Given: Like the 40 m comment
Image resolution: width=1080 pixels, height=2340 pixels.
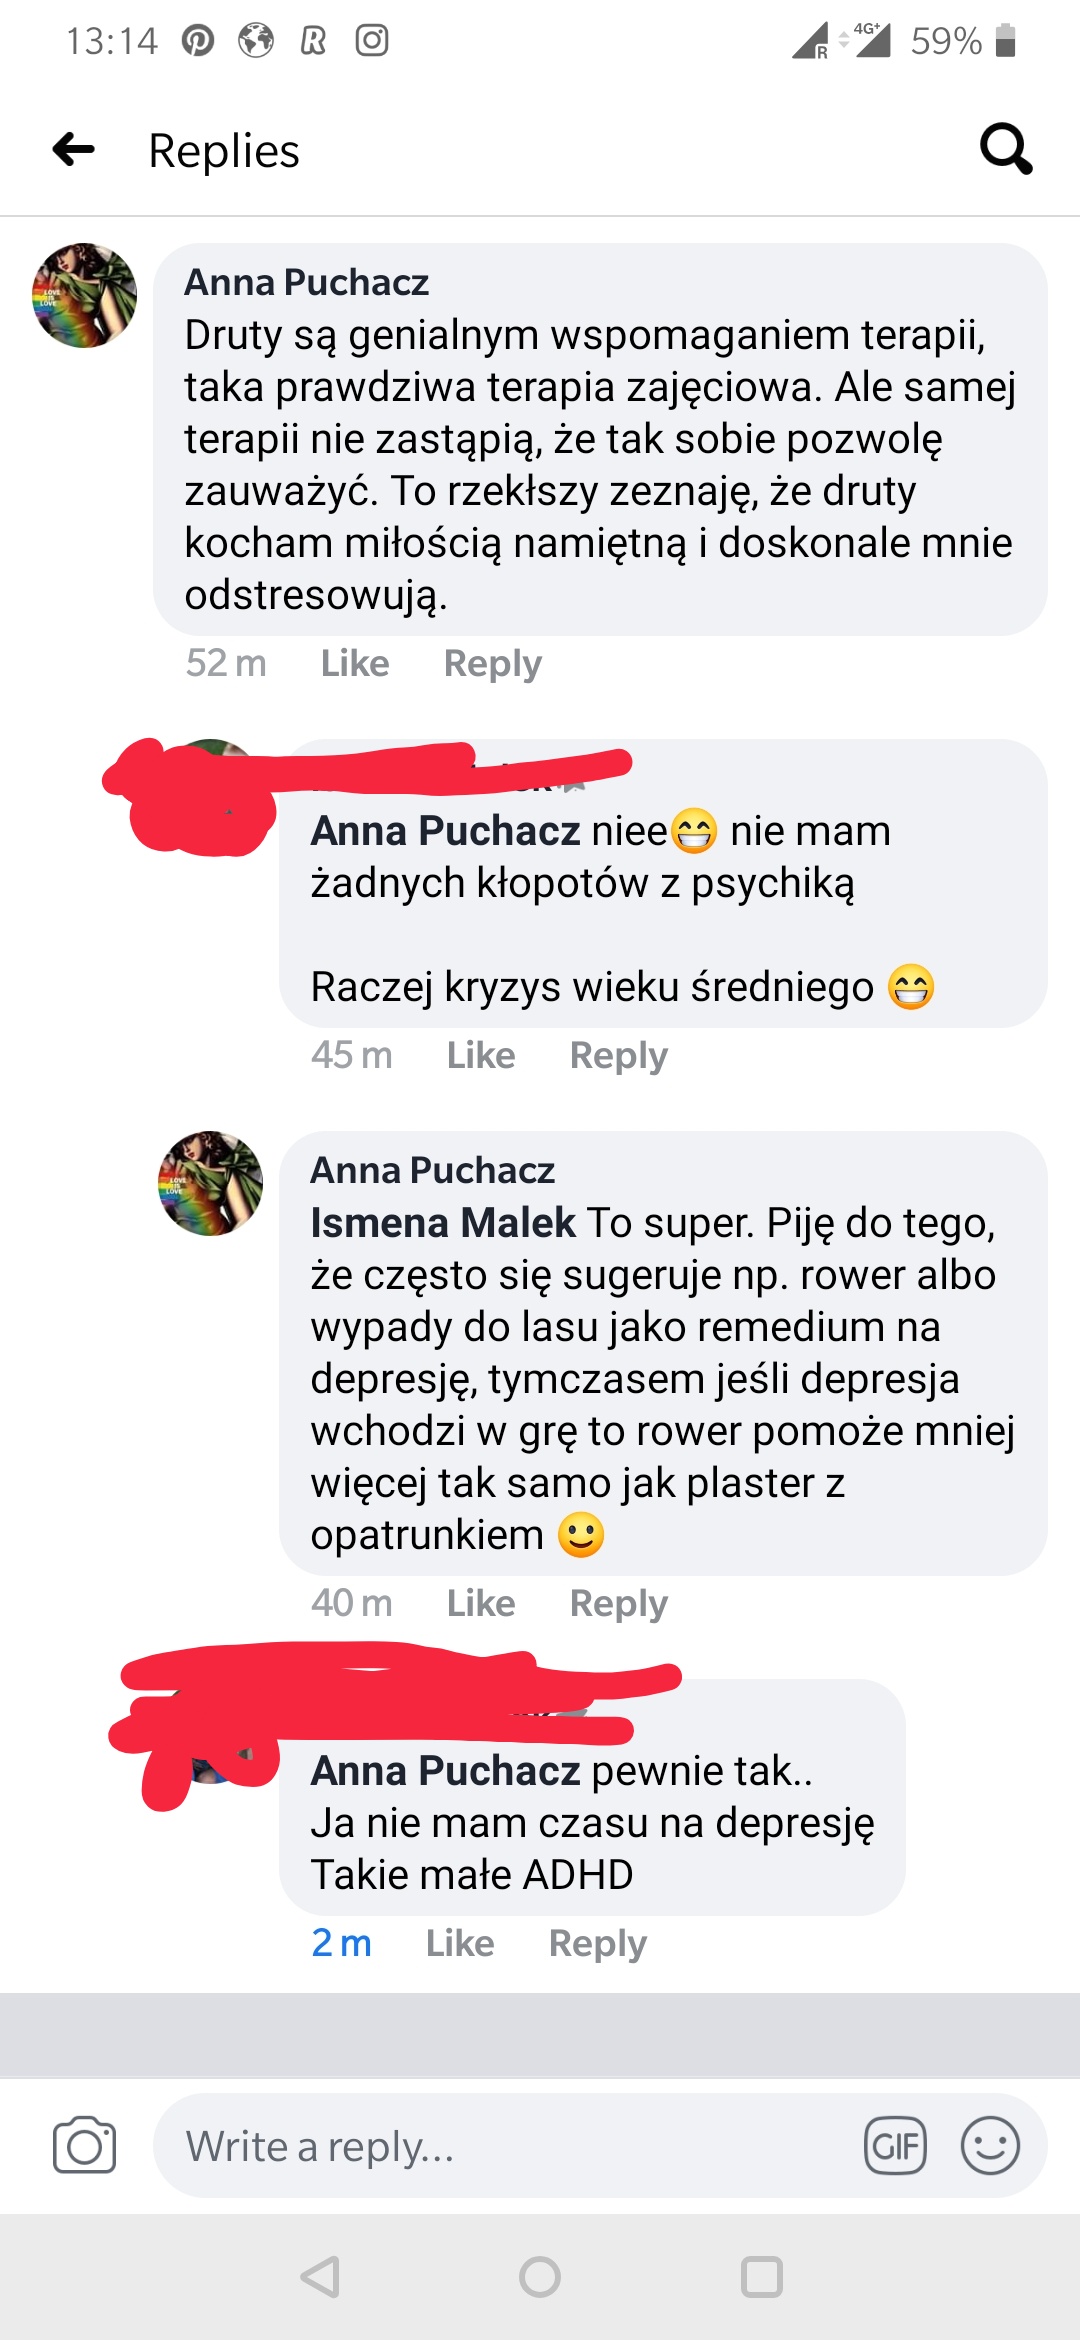Looking at the screenshot, I should (481, 1603).
